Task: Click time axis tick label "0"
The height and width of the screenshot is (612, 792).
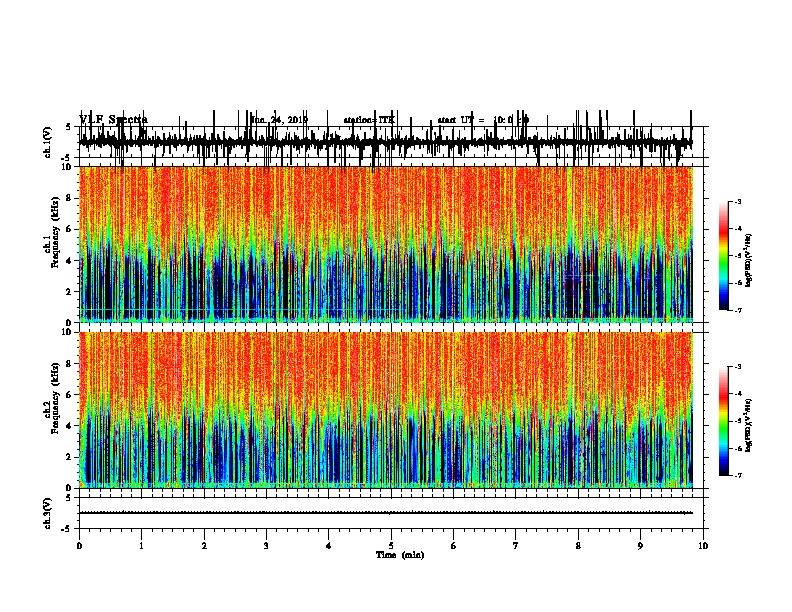Action: click(x=79, y=546)
